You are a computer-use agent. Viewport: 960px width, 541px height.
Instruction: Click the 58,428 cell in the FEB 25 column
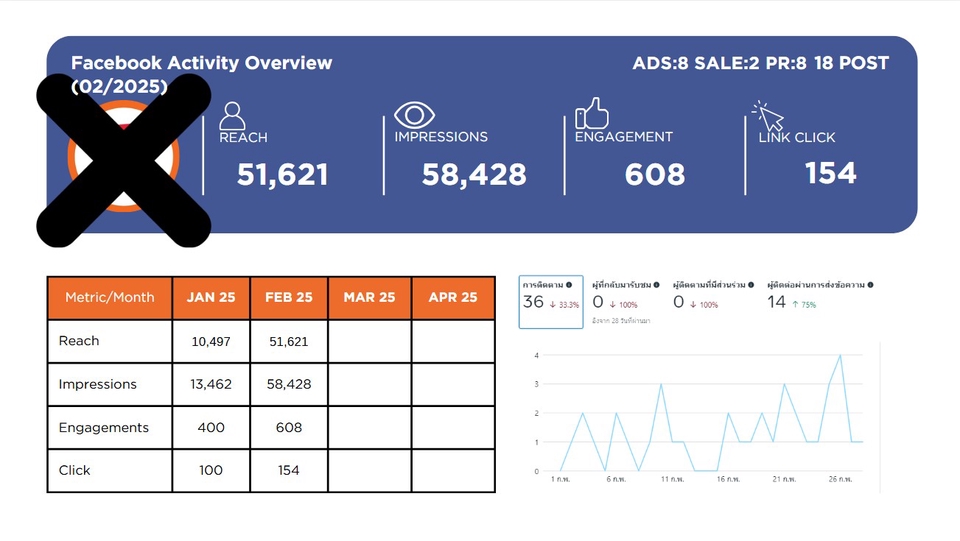coord(288,384)
